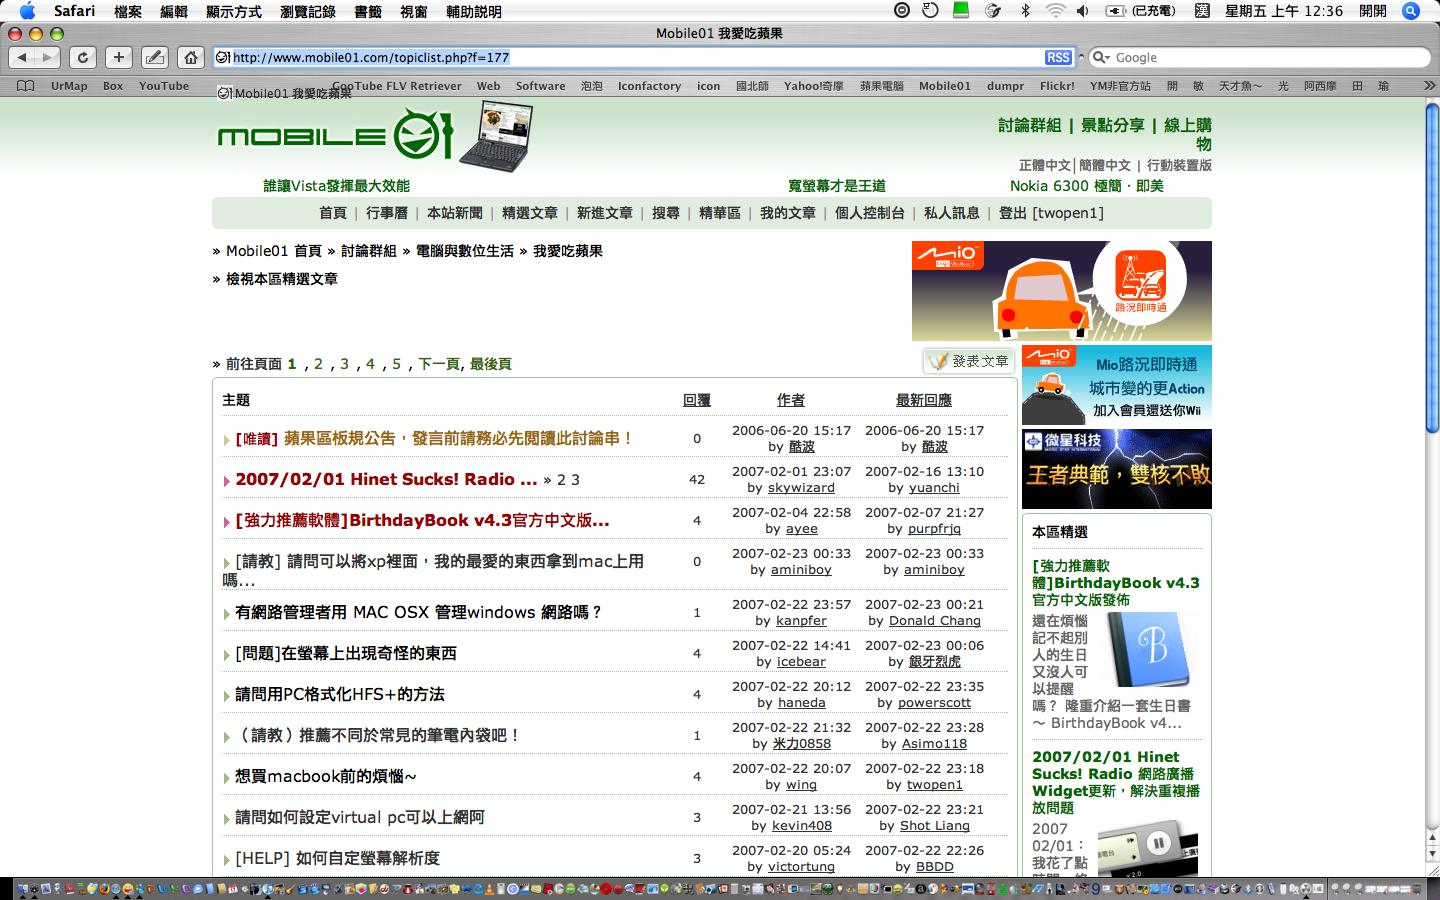This screenshot has height=900, width=1440.
Task: Go forward with Safari's forward arrow
Action: coord(46,57)
